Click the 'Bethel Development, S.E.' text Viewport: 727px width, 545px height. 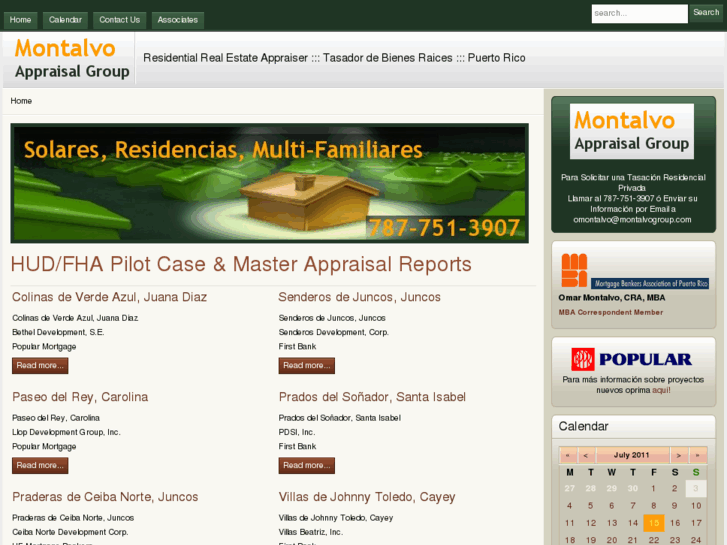[58, 333]
